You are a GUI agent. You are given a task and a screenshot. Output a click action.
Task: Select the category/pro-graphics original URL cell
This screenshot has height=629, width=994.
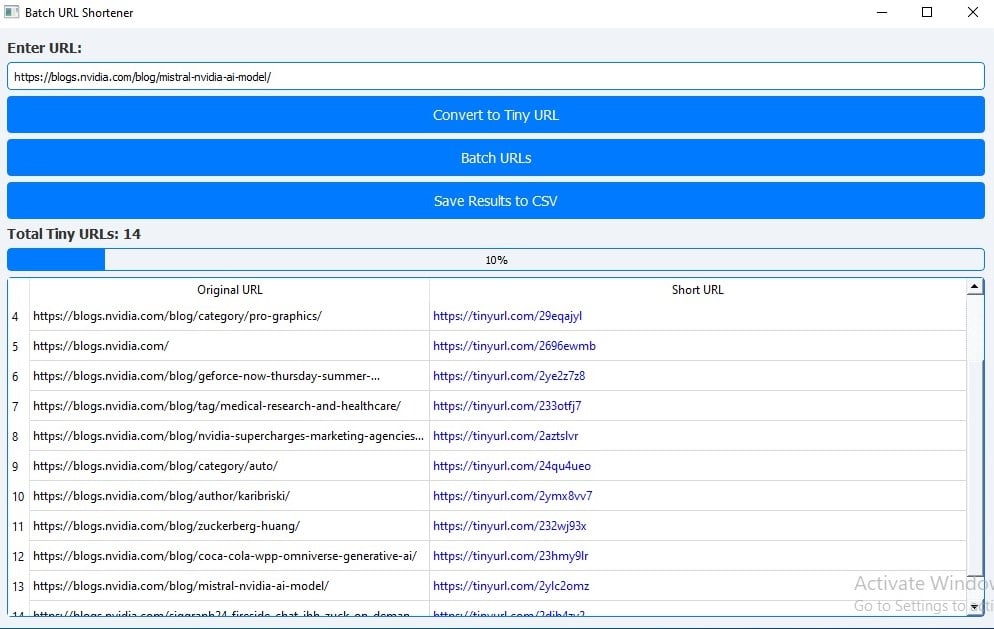(x=229, y=316)
